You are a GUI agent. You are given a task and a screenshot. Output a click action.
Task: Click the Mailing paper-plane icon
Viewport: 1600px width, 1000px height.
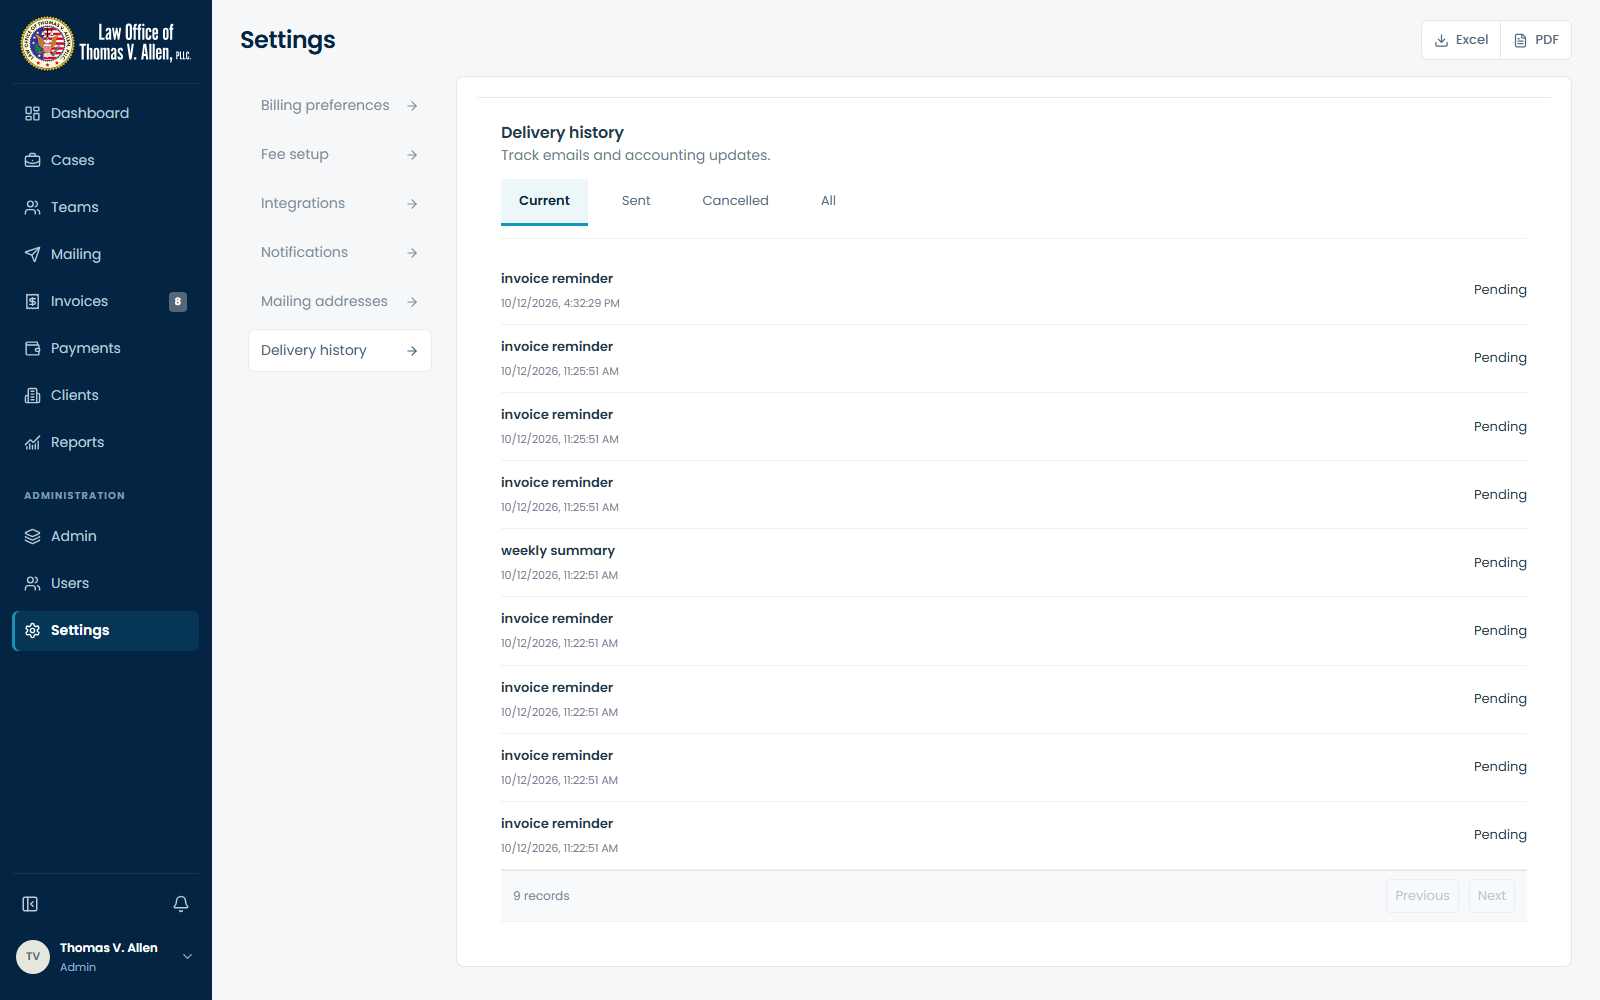click(x=32, y=254)
